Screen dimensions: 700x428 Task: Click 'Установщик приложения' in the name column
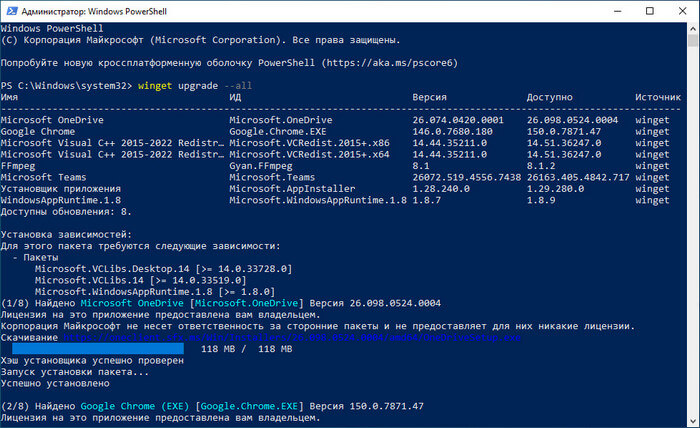pos(61,189)
